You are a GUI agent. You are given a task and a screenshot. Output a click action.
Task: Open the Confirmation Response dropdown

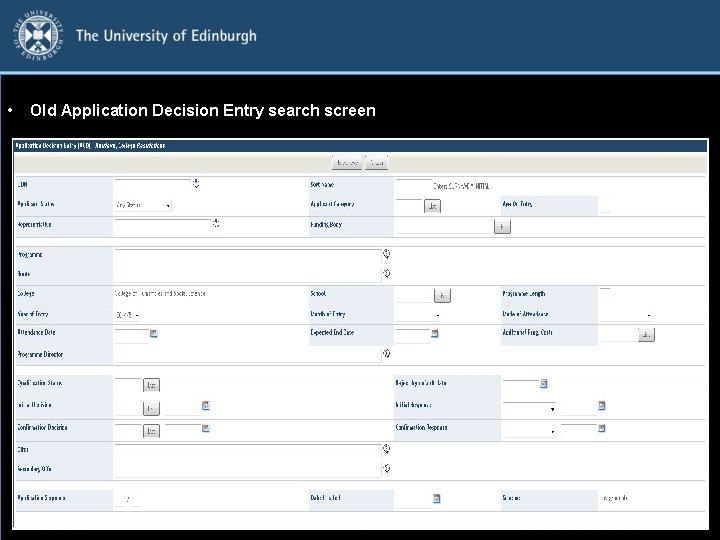pos(529,431)
